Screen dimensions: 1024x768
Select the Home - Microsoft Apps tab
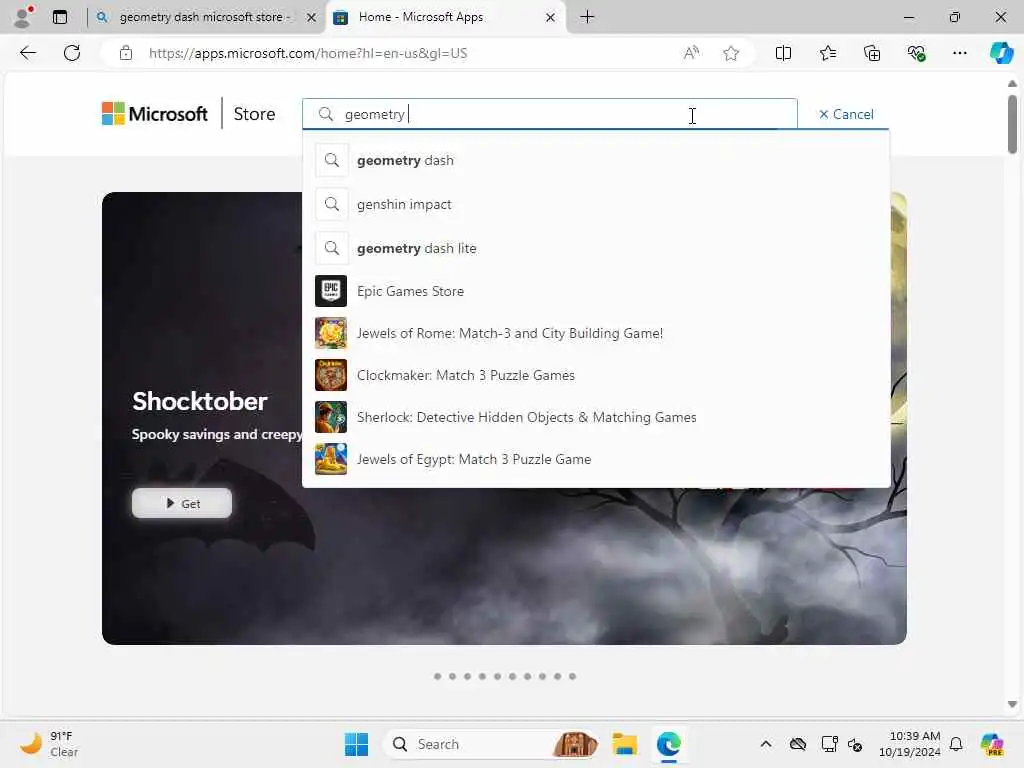pos(445,17)
